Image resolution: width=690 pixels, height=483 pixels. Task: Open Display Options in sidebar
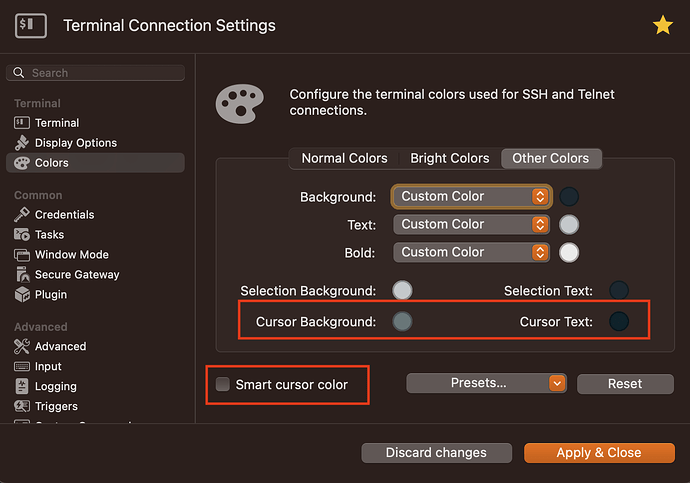75,143
